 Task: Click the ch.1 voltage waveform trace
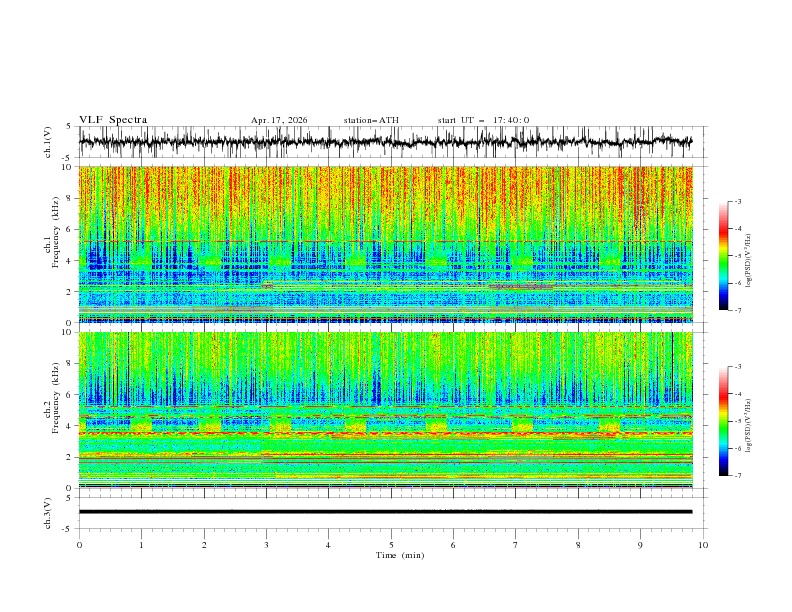tap(385, 142)
